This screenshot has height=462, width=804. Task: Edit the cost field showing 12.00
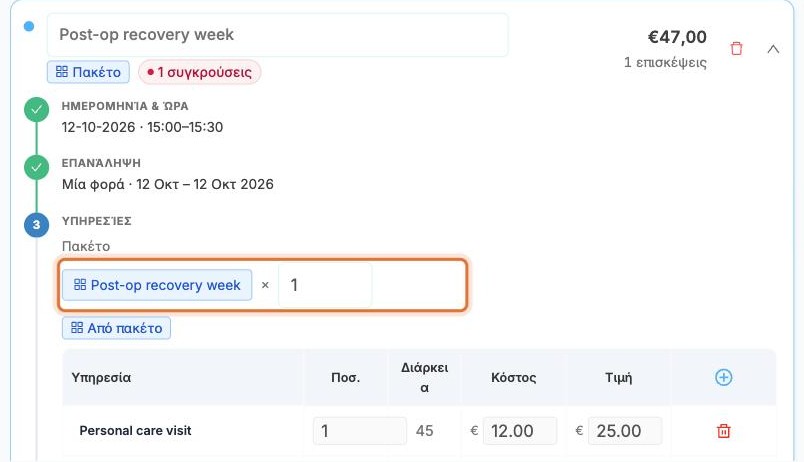(519, 431)
